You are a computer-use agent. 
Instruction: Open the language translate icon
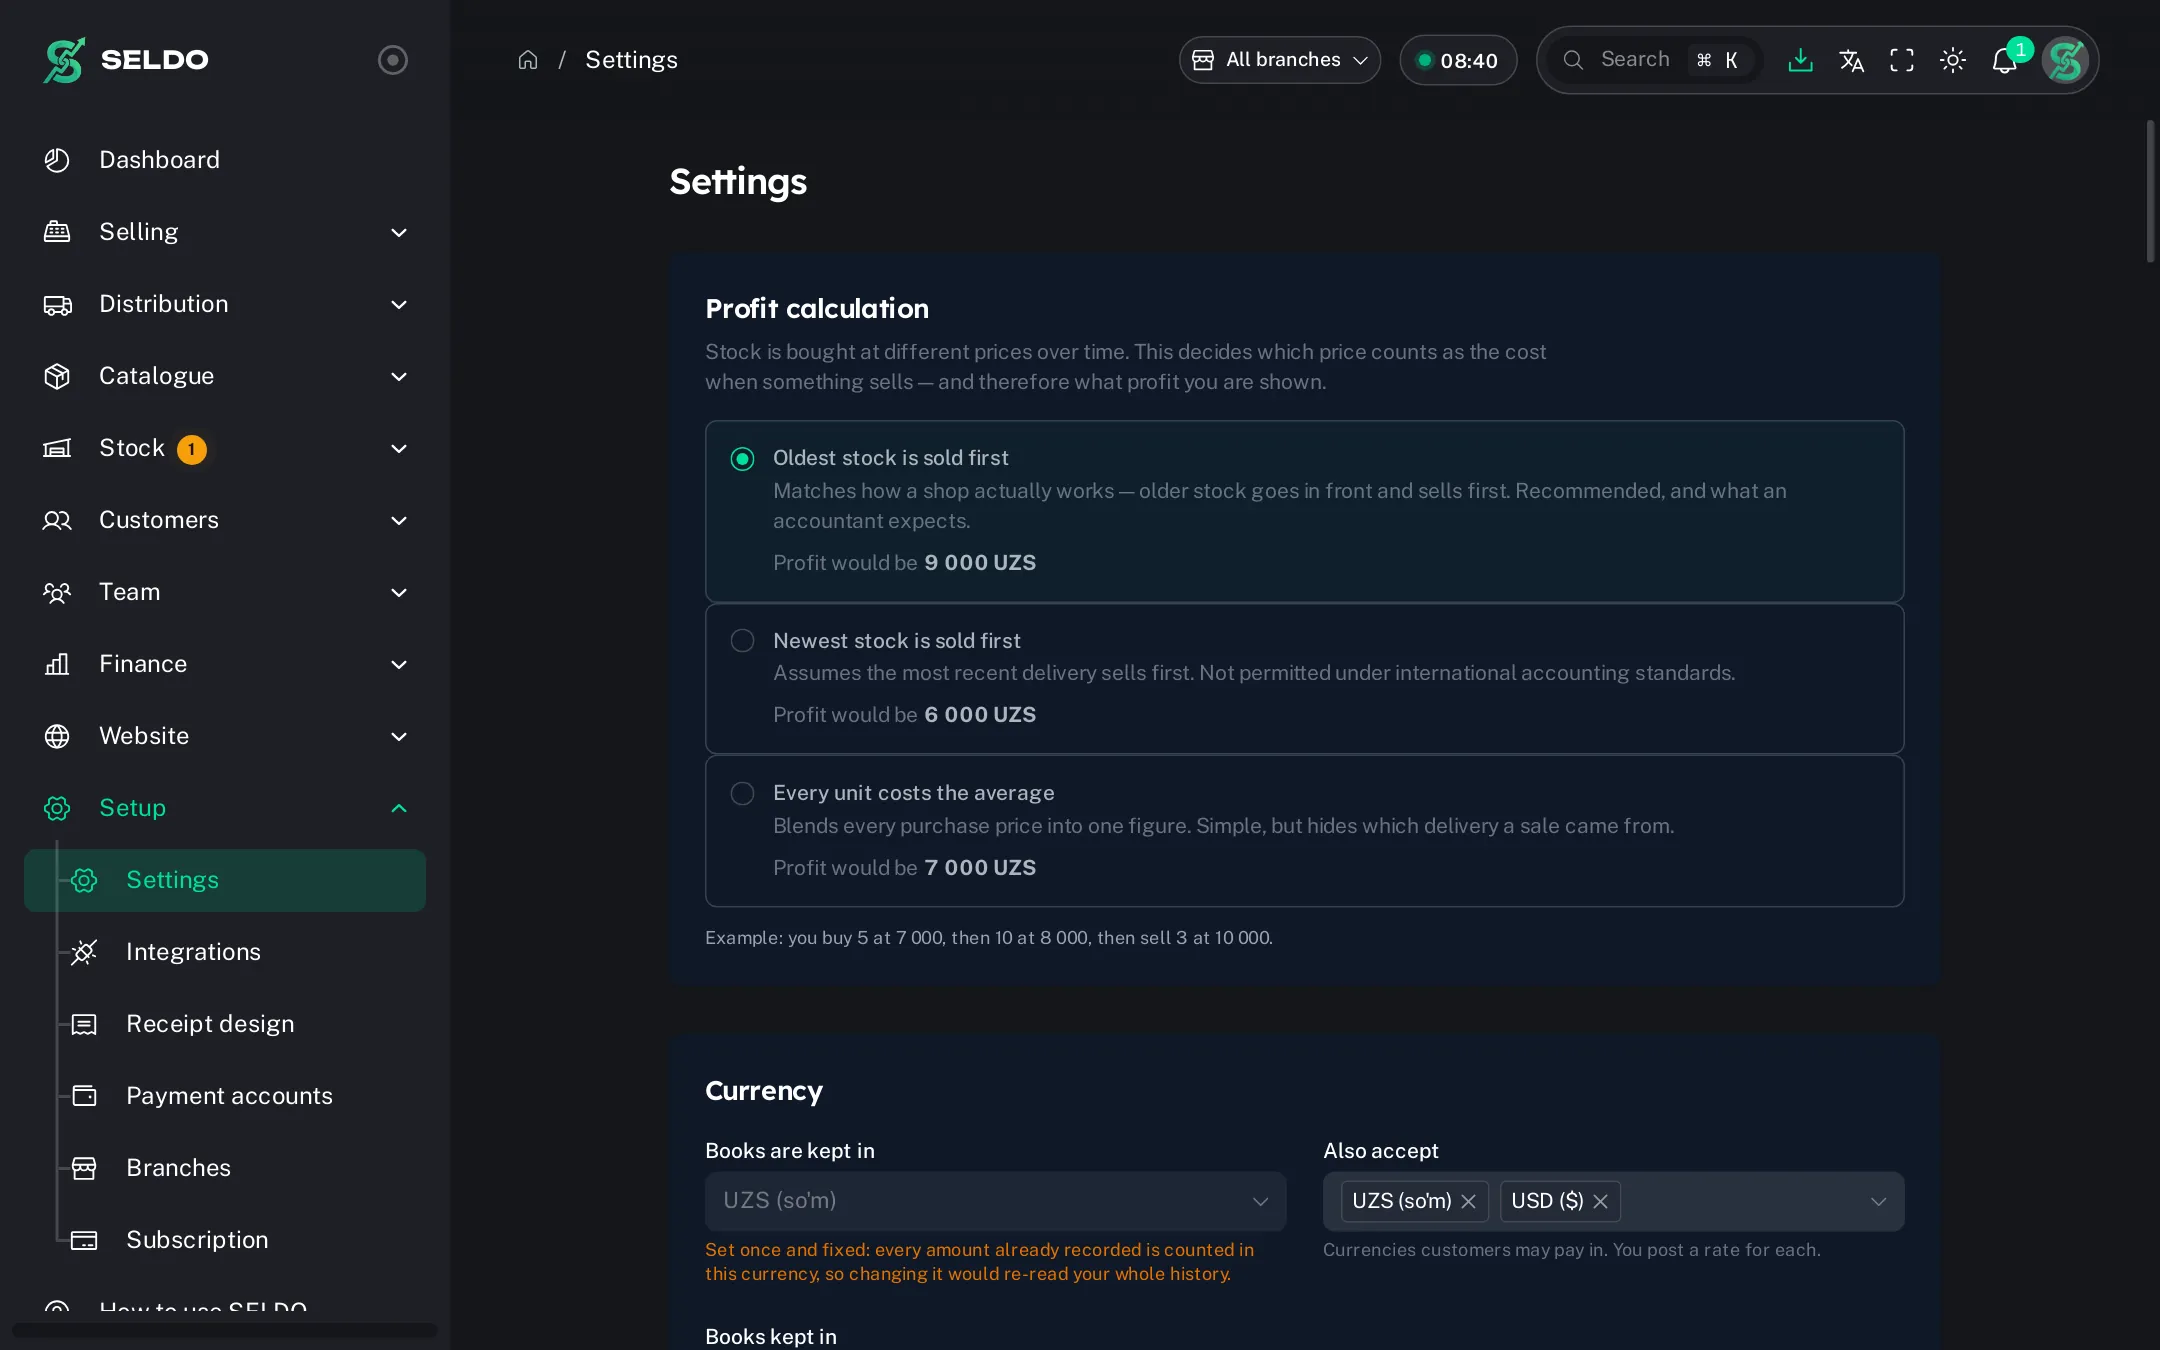coord(1851,60)
